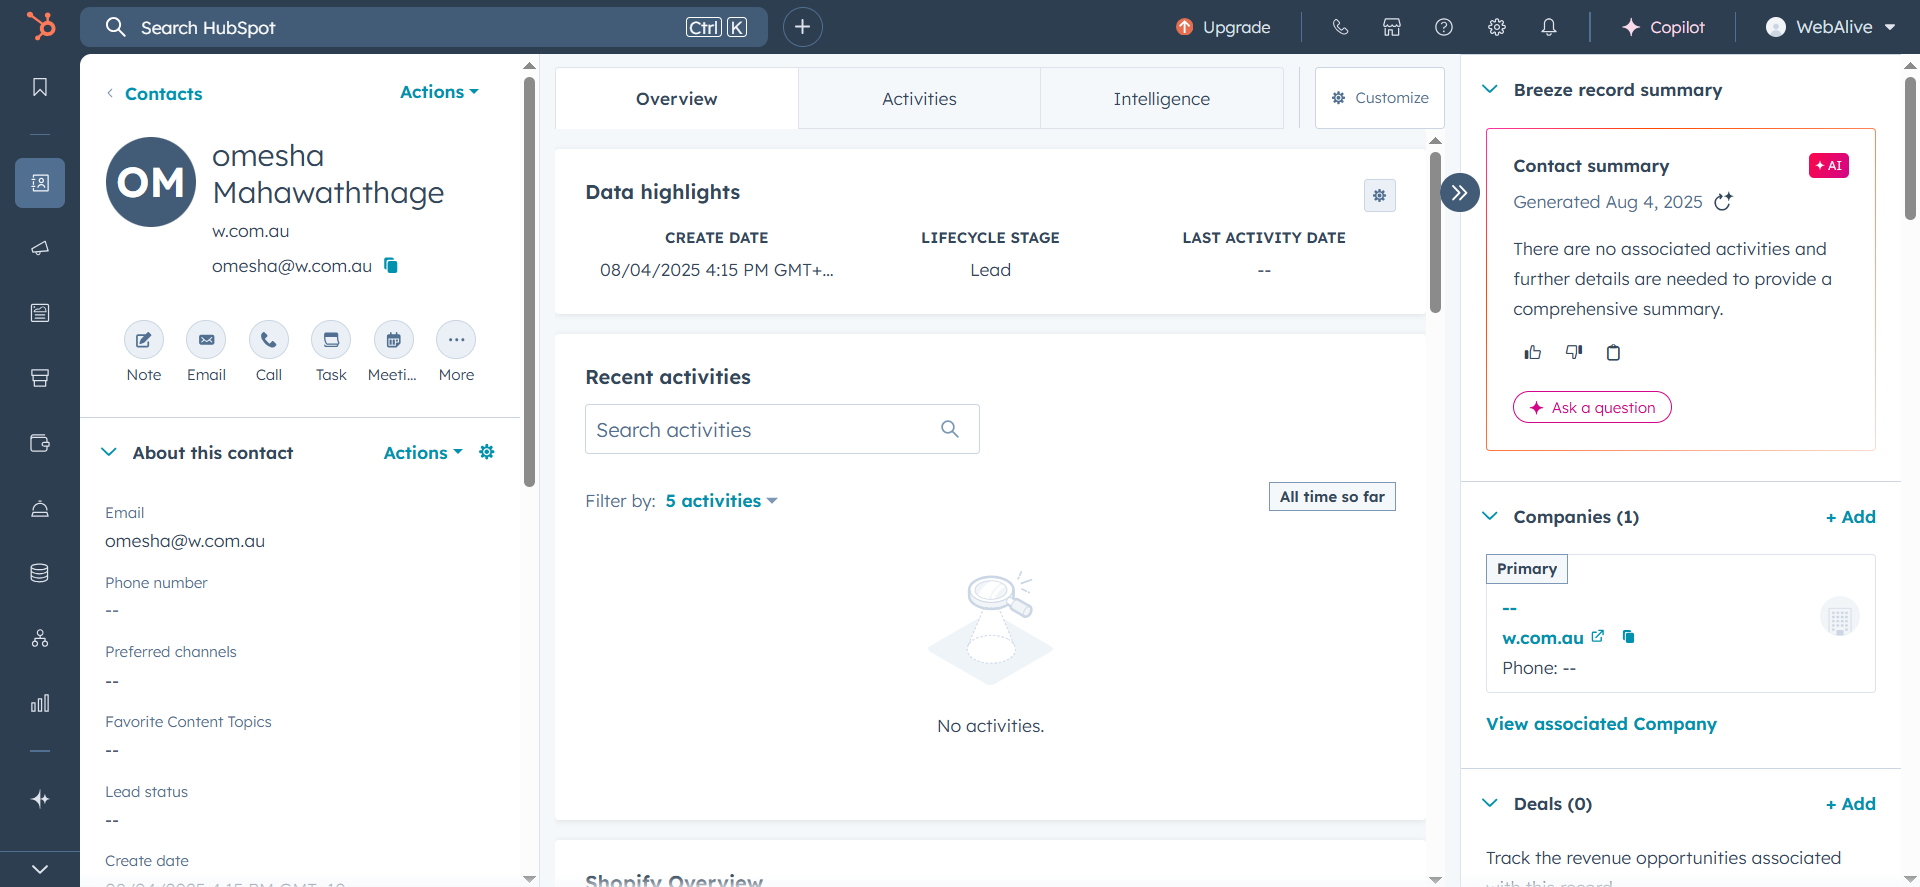This screenshot has width=1920, height=887.
Task: Click + Add next to Deals
Action: point(1850,804)
